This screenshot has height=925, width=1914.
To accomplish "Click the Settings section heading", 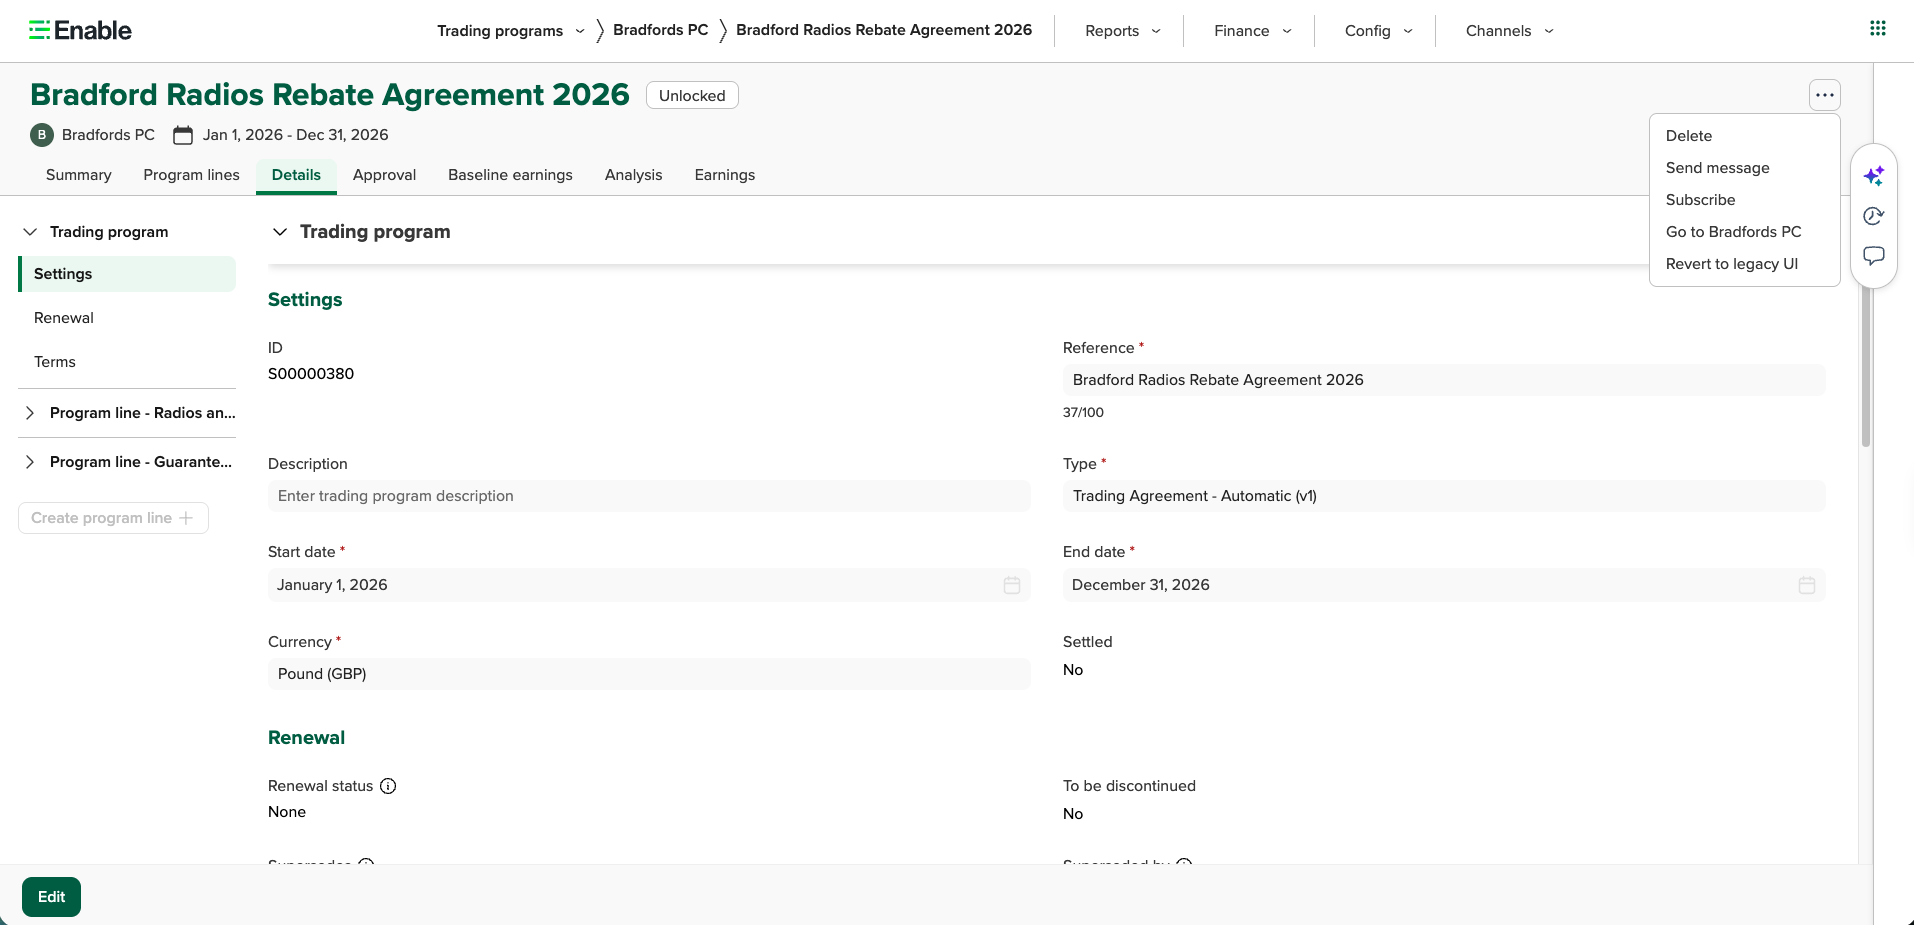I will click(x=305, y=300).
